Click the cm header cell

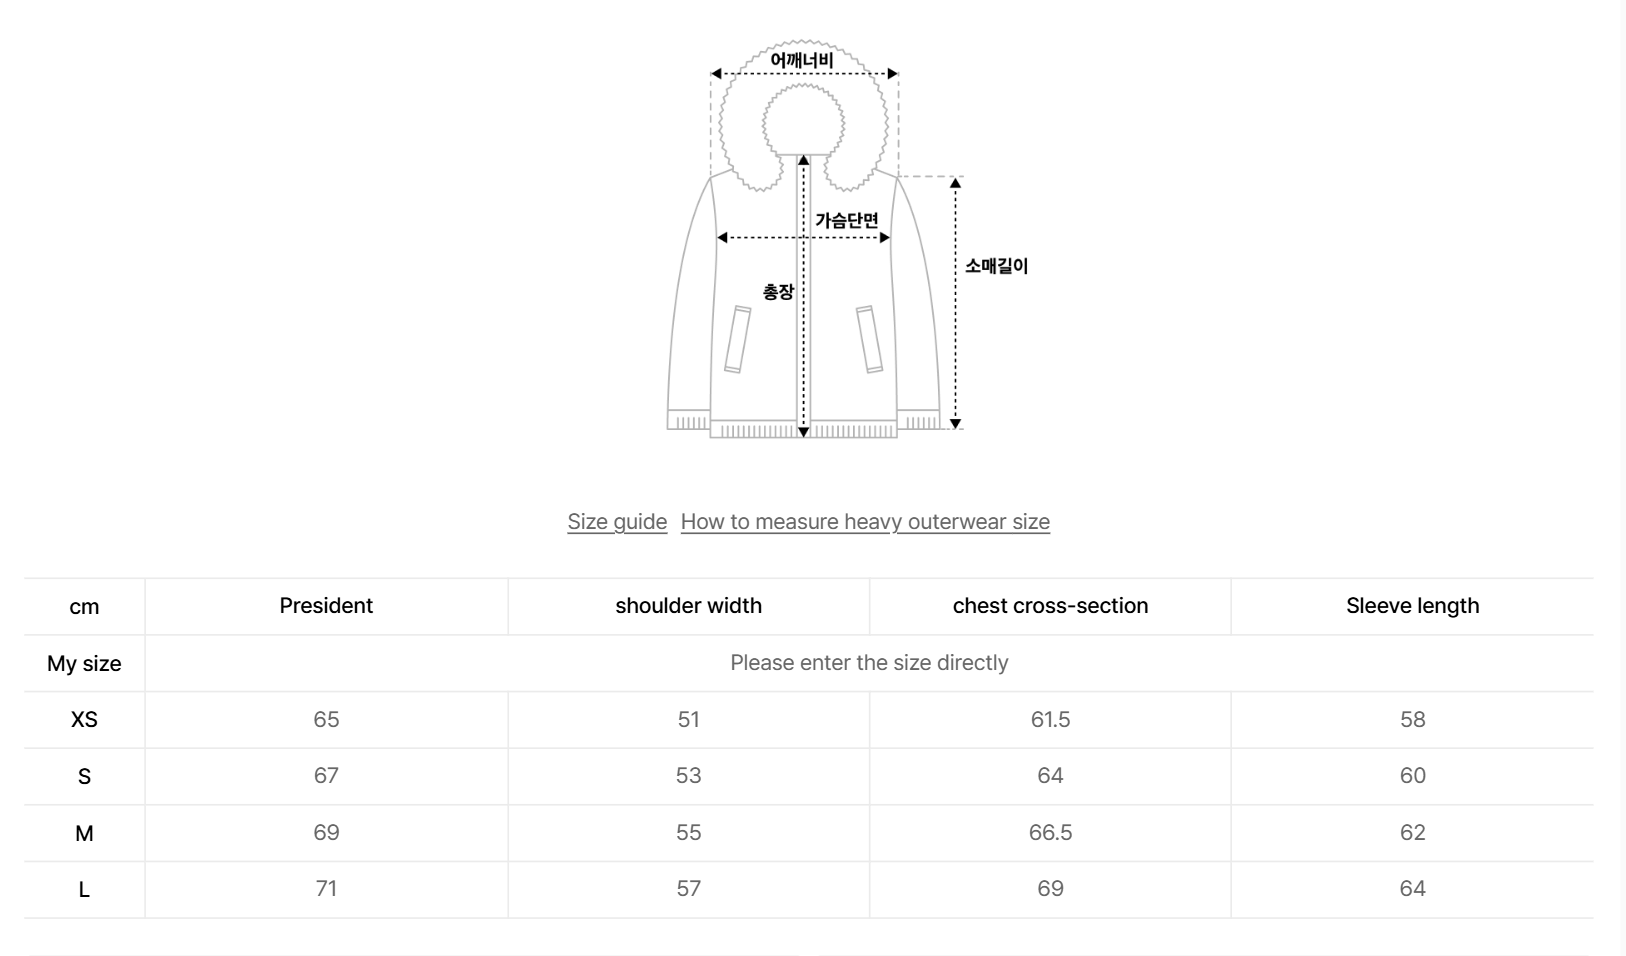[x=84, y=605]
